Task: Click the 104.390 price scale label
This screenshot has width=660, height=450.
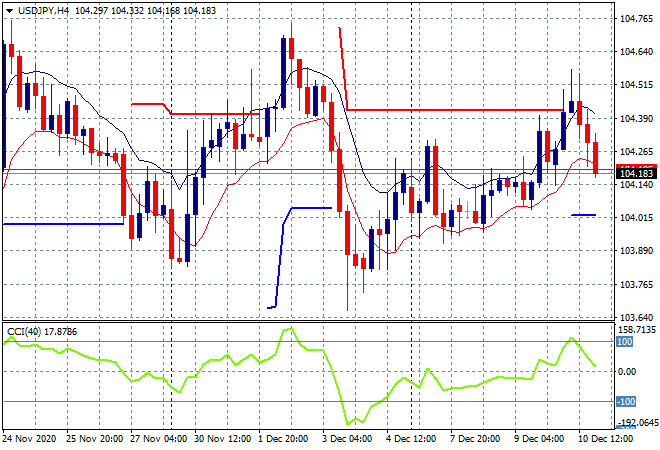Action: 636,119
